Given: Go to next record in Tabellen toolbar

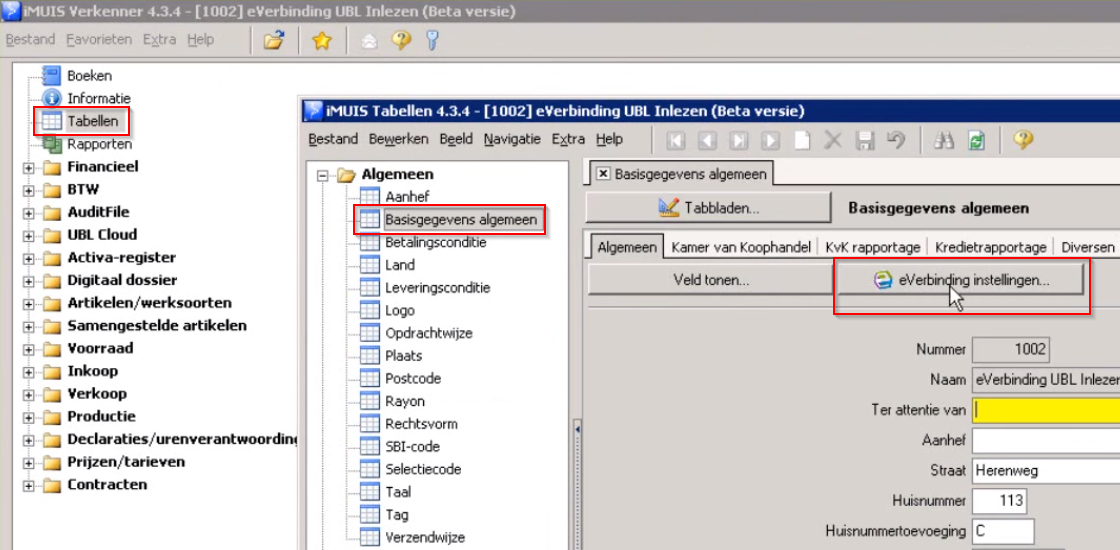Looking at the screenshot, I should pyautogui.click(x=770, y=140).
